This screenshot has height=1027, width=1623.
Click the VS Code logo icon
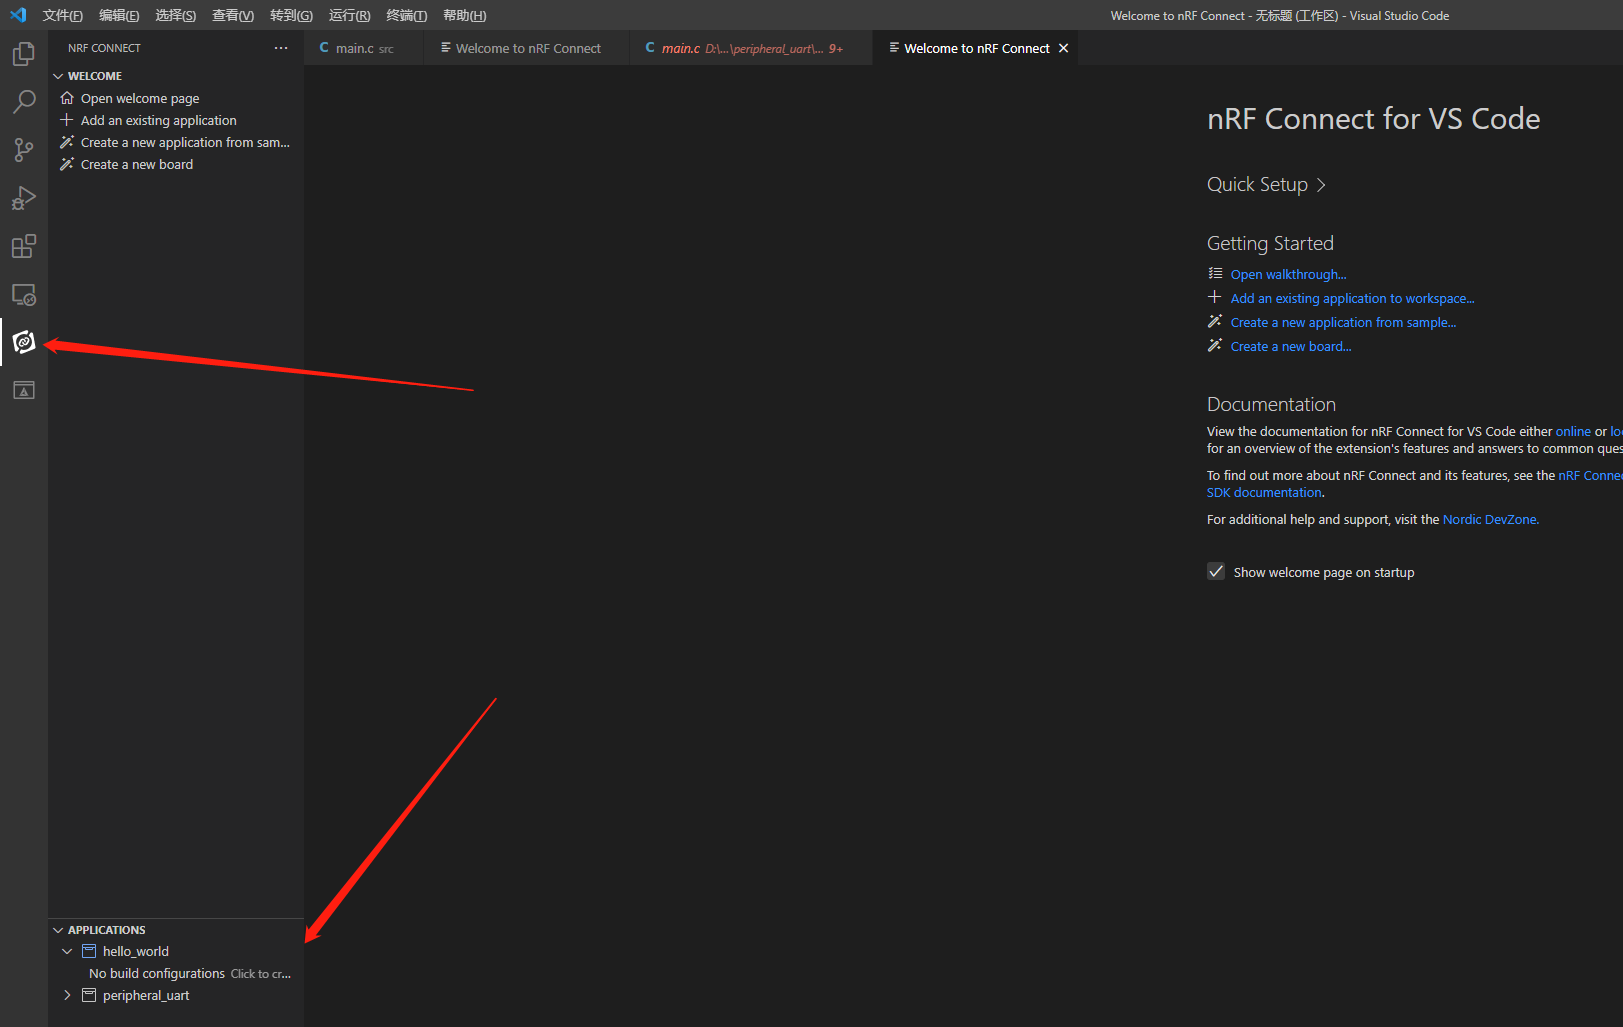(18, 15)
